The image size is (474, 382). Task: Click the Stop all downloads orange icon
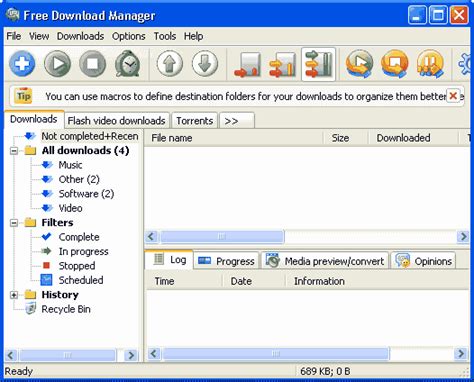(x=395, y=64)
